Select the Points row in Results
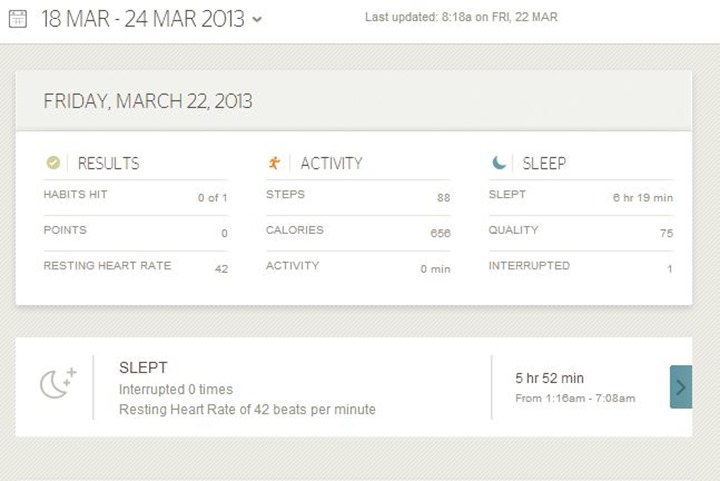Viewport: 720px width, 481px height. point(135,233)
